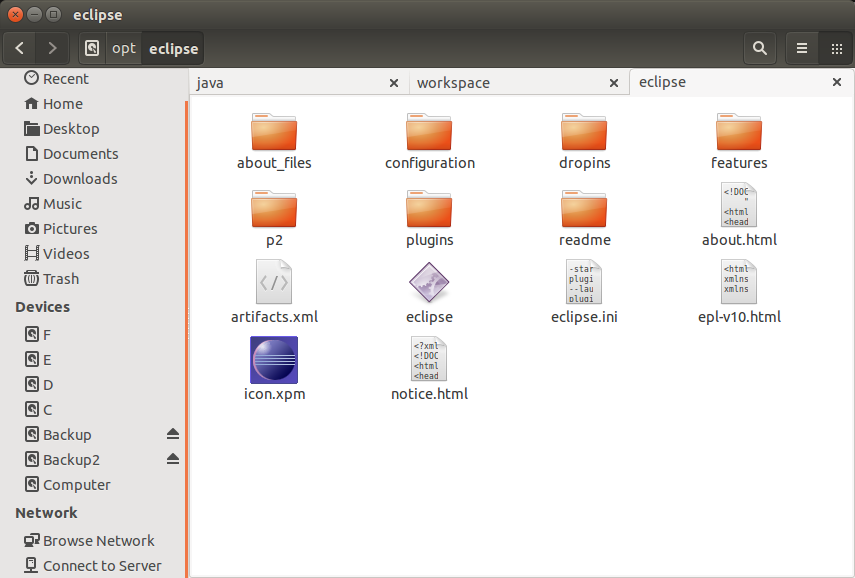Viewport: 855px width, 578px height.
Task: Close the eclipse tab
Action: (837, 82)
